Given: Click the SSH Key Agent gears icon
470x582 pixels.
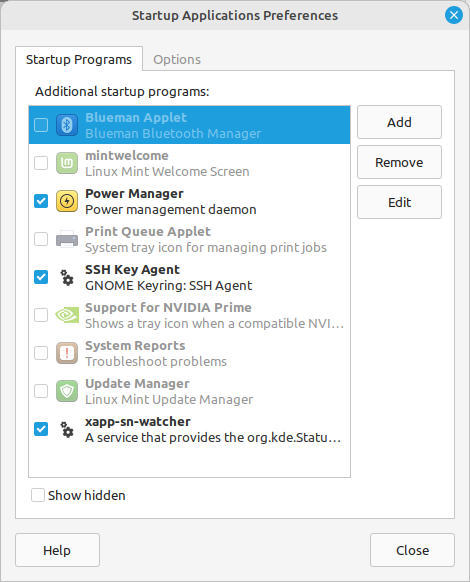Looking at the screenshot, I should tap(67, 277).
